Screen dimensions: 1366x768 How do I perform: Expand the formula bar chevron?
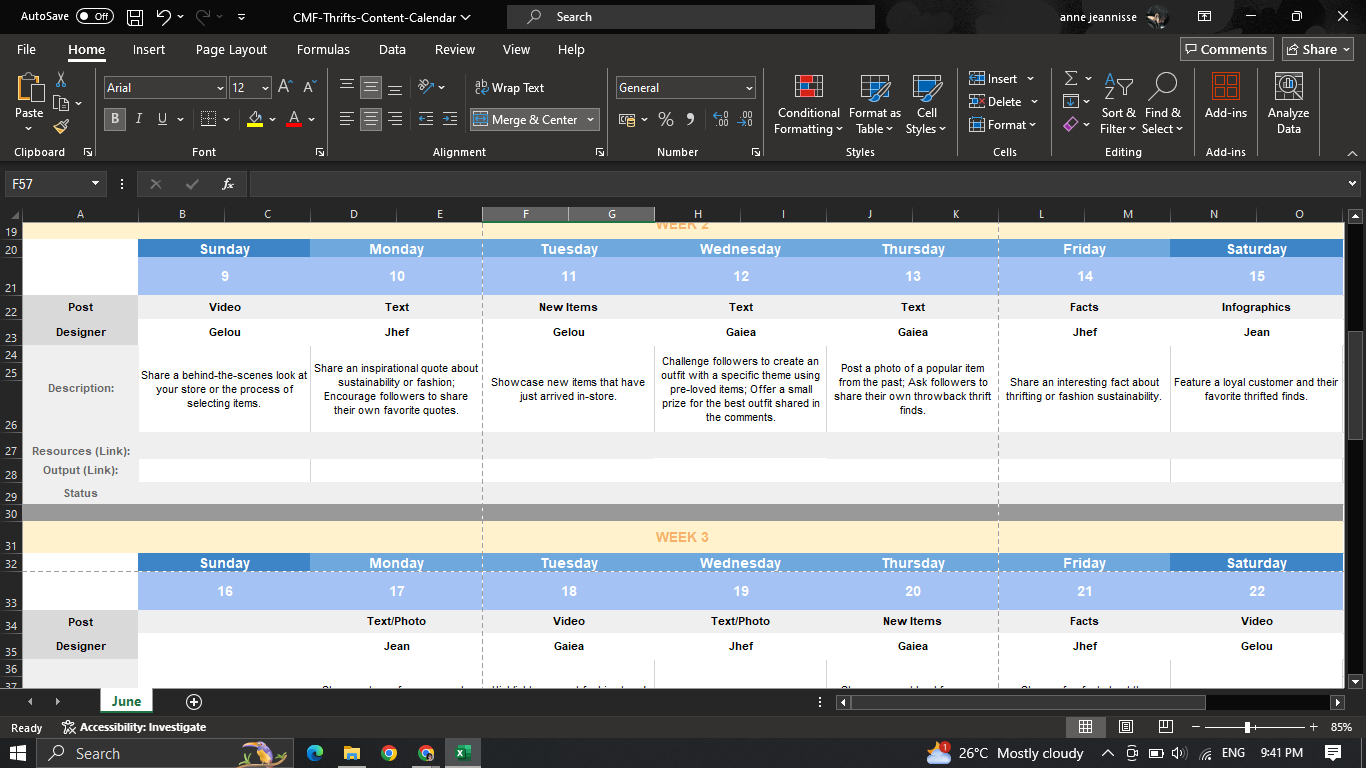click(x=1353, y=184)
